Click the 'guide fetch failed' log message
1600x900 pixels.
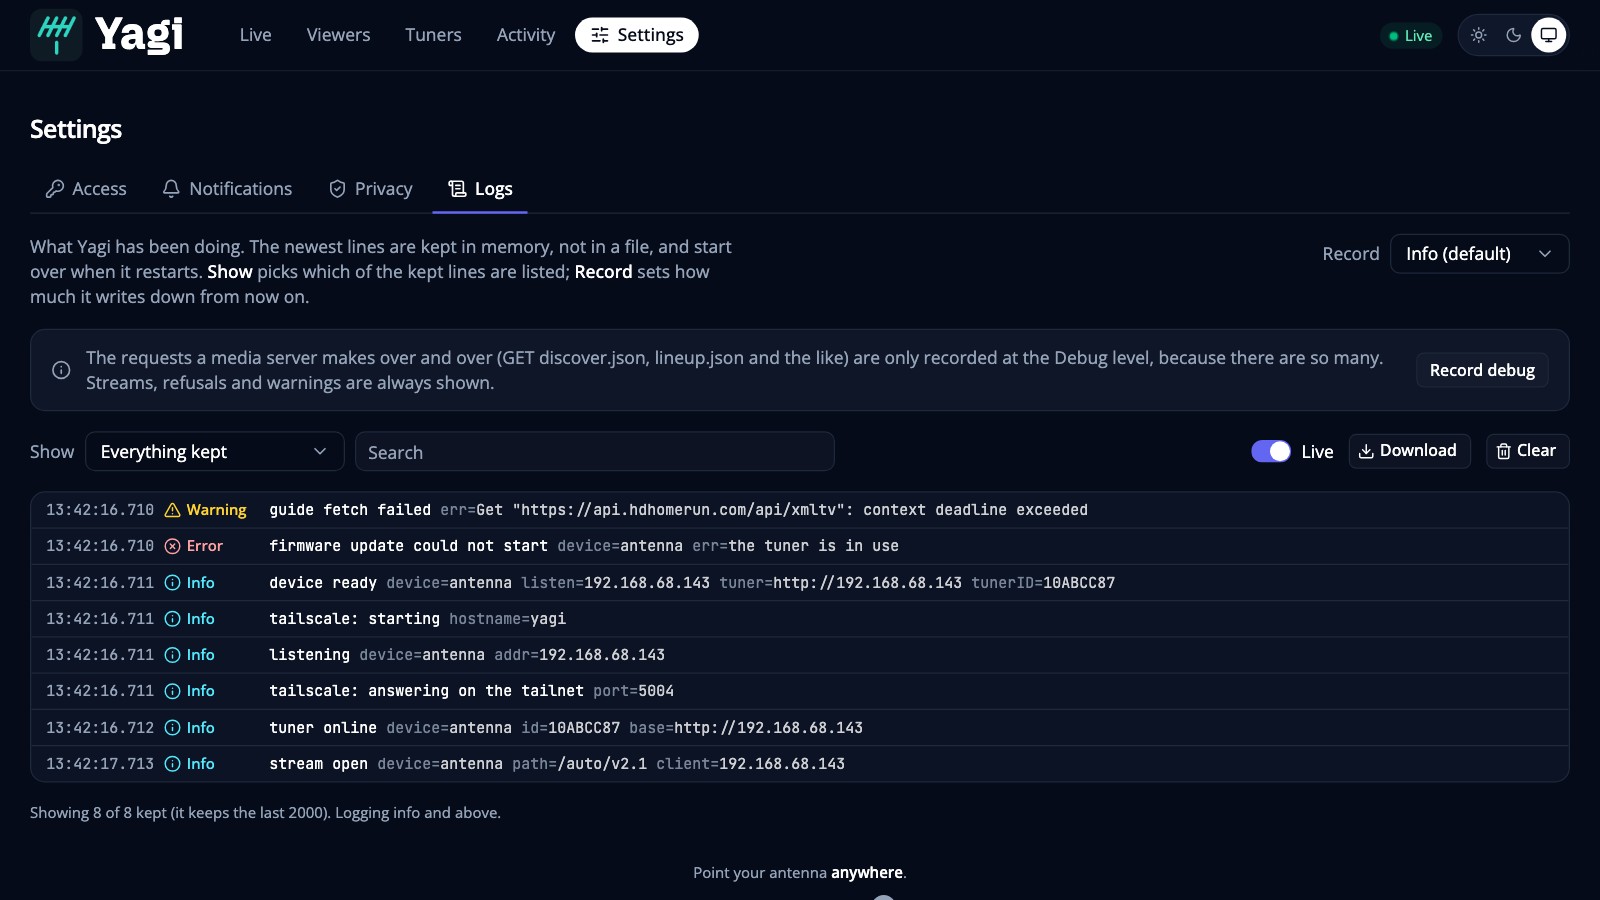[350, 510]
